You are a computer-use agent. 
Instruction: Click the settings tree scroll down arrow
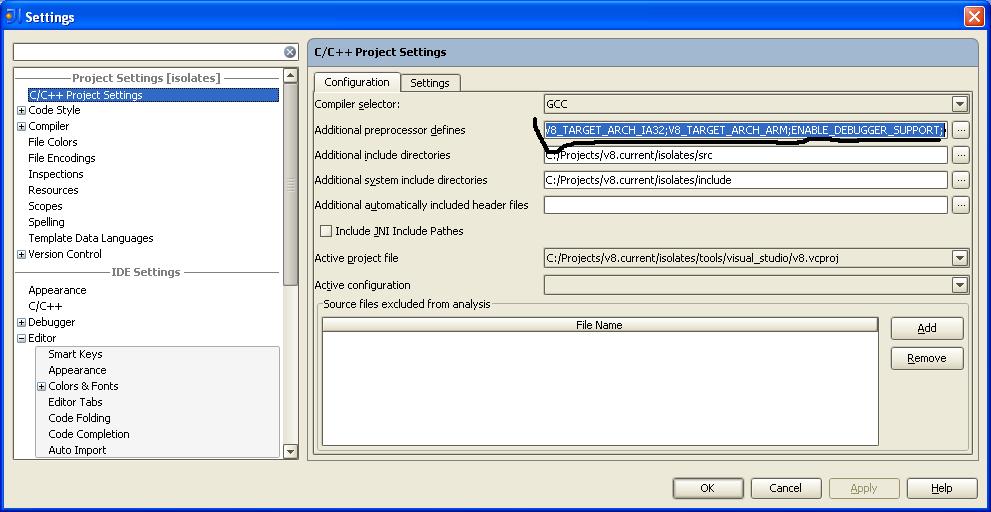pyautogui.click(x=290, y=451)
